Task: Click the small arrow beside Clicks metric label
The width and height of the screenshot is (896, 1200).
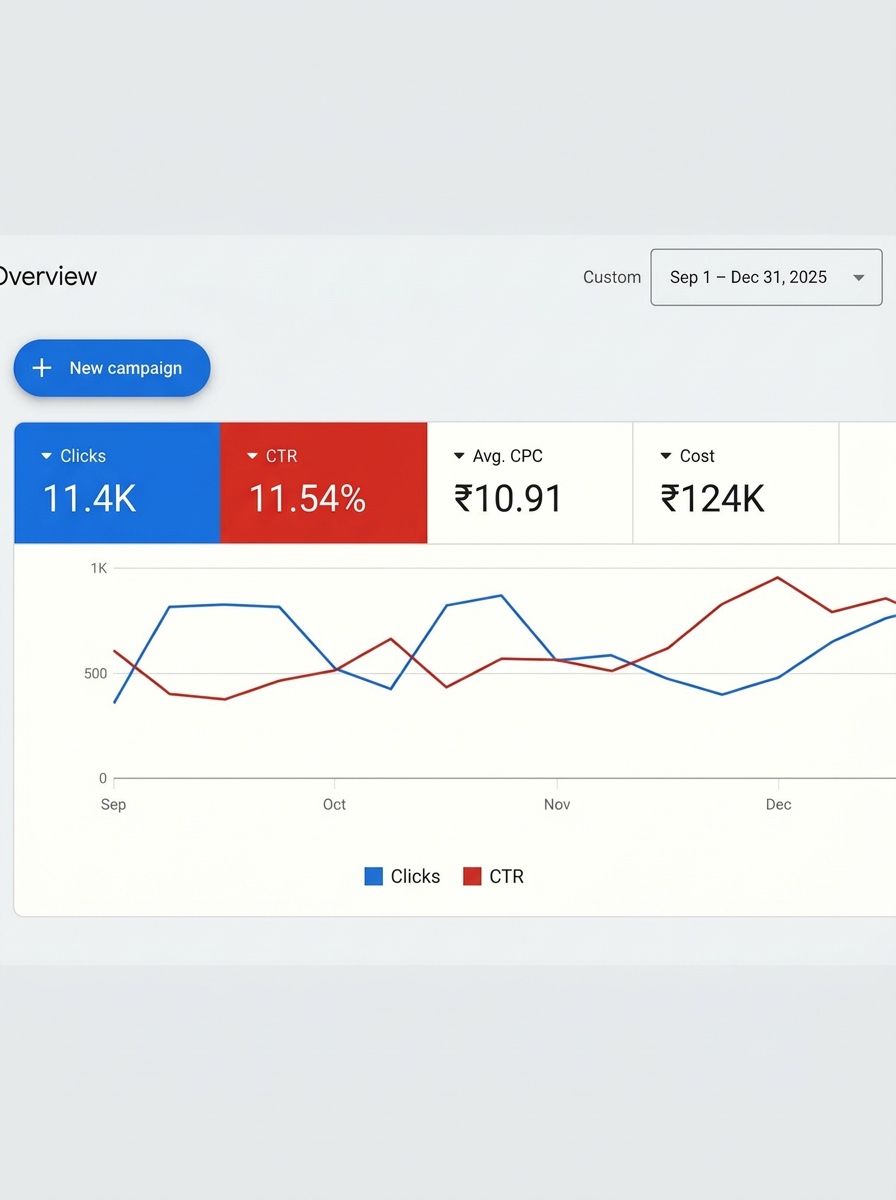Action: (46, 456)
